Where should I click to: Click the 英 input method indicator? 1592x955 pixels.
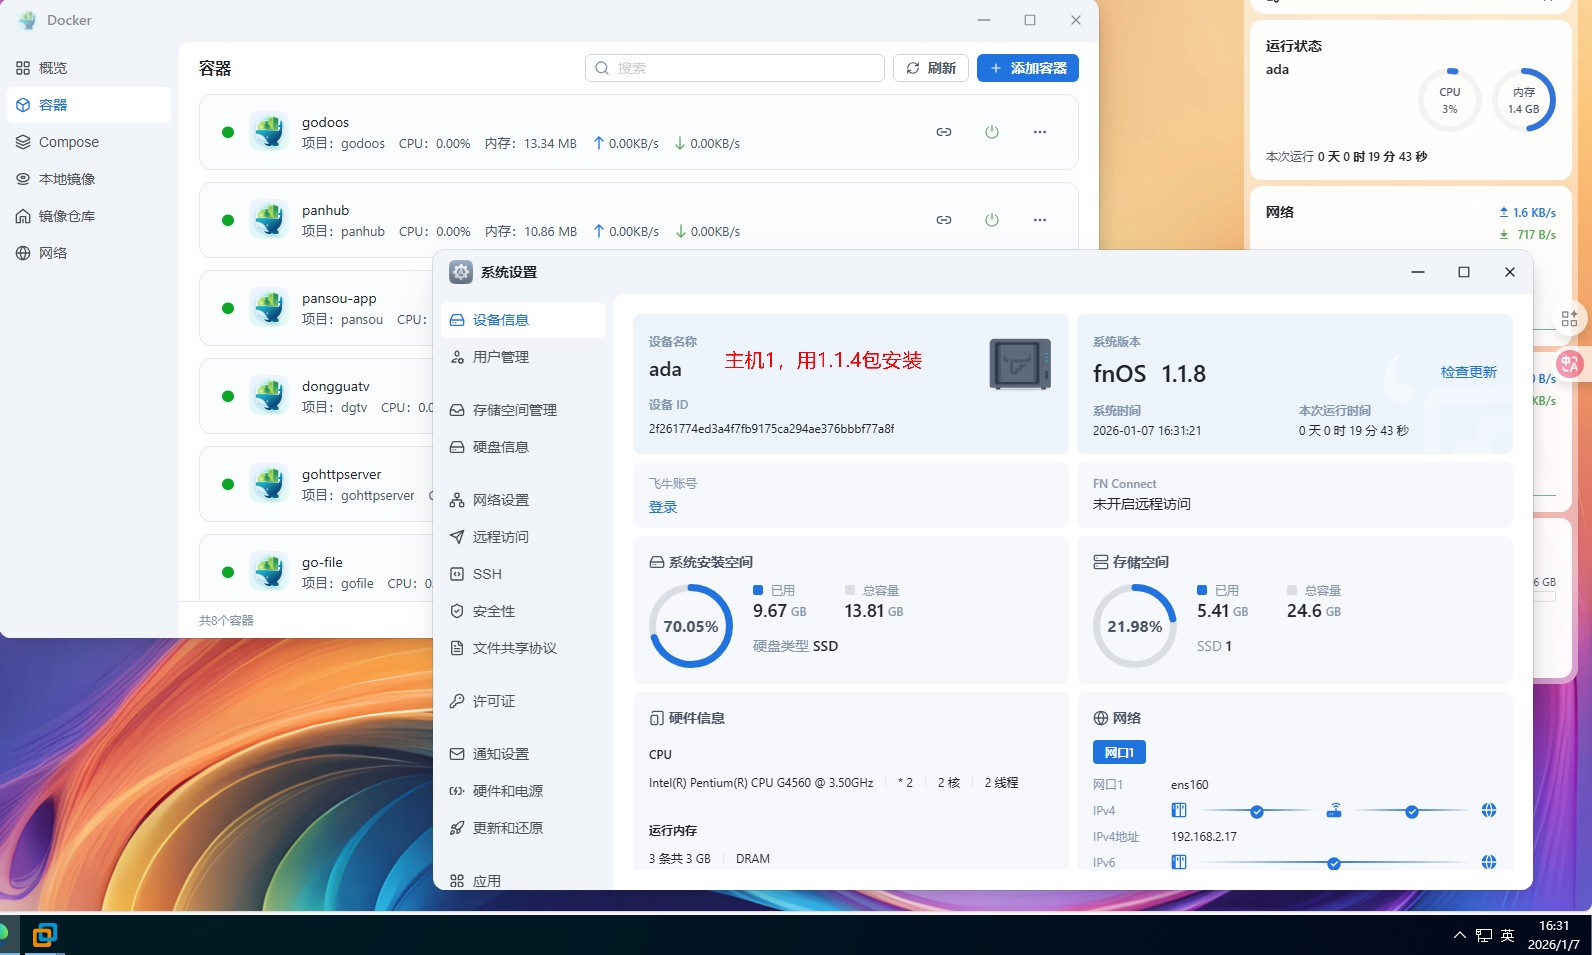1508,936
